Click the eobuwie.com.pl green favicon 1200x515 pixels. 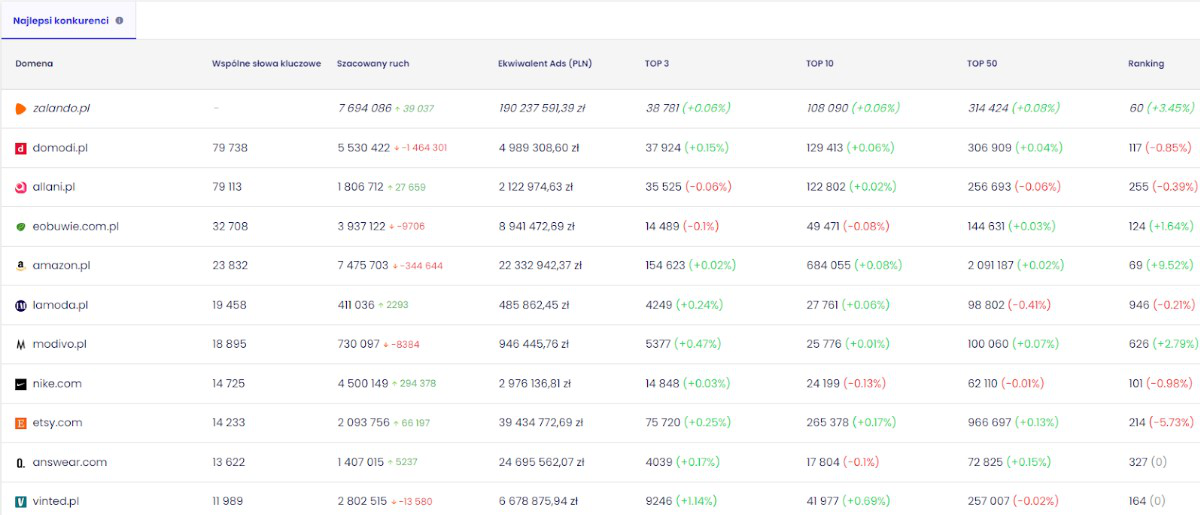point(21,227)
